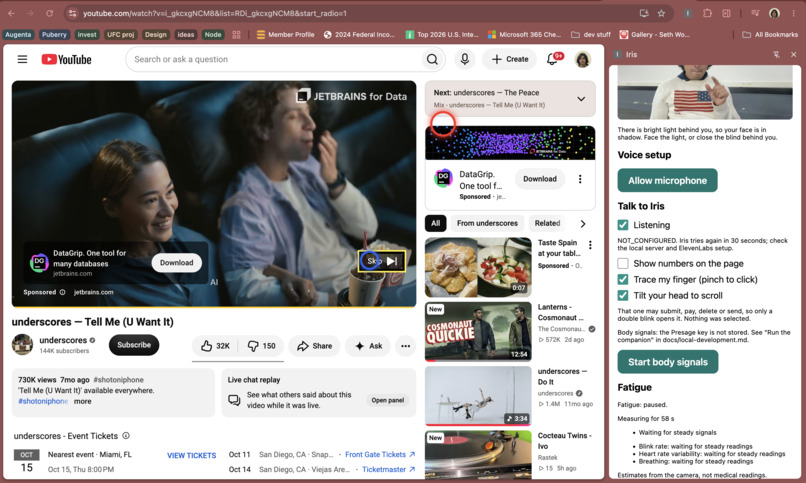Open the All Bookmarks folder
This screenshot has height=483, width=806.
[770, 34]
